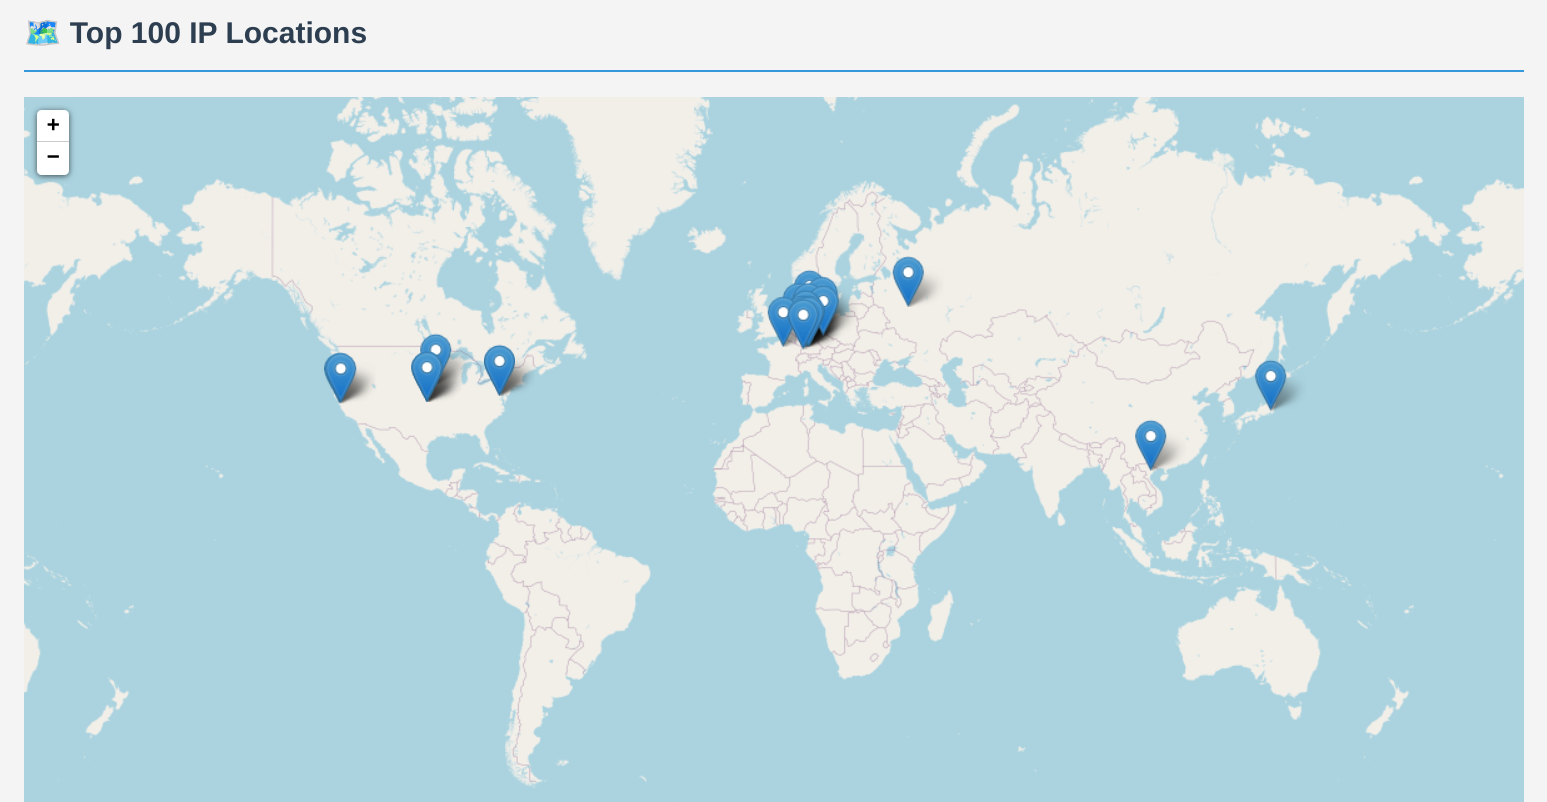Open the marker located in Russia
Viewport: 1547px width, 802px height.
(x=908, y=281)
